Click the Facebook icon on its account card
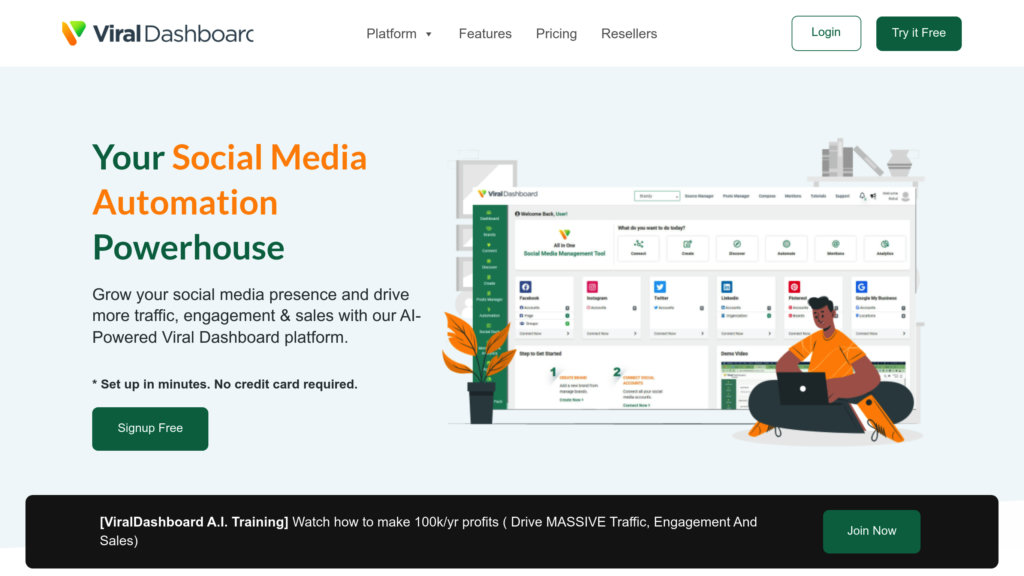1024x576 pixels. click(526, 286)
